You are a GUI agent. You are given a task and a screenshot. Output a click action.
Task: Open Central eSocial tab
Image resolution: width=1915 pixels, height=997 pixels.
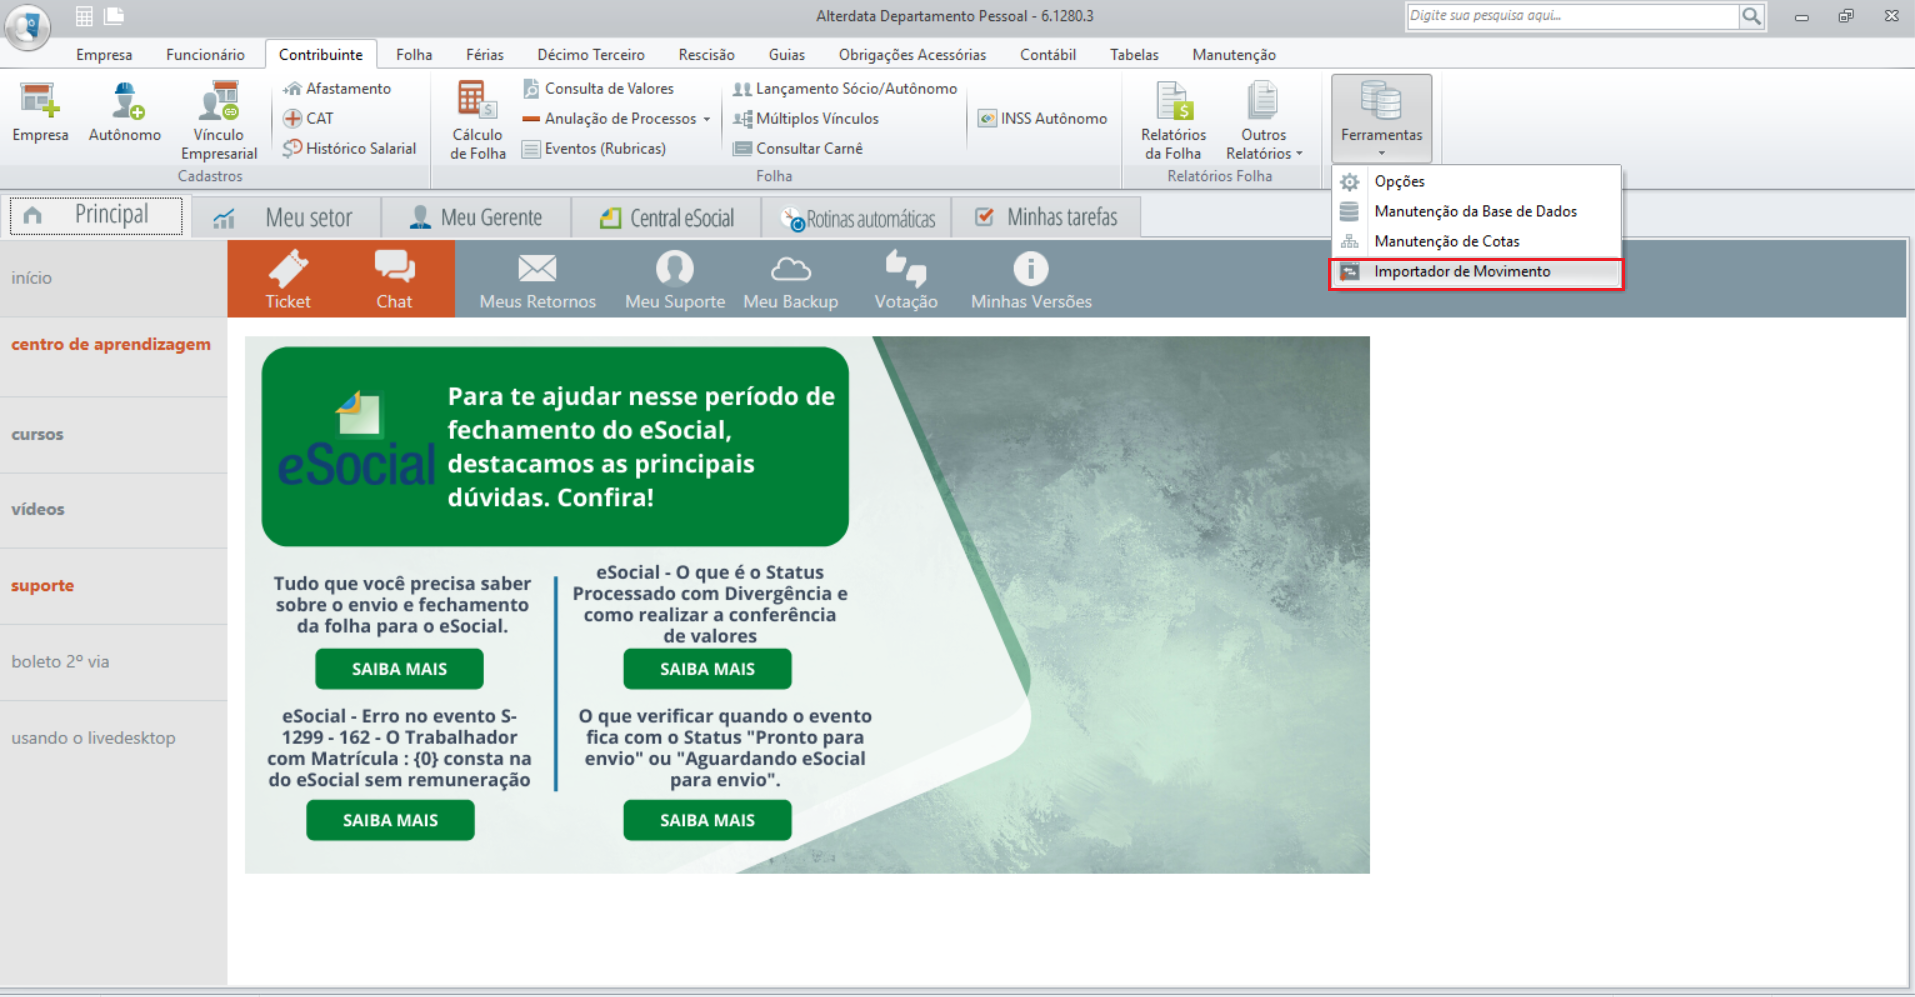[667, 217]
